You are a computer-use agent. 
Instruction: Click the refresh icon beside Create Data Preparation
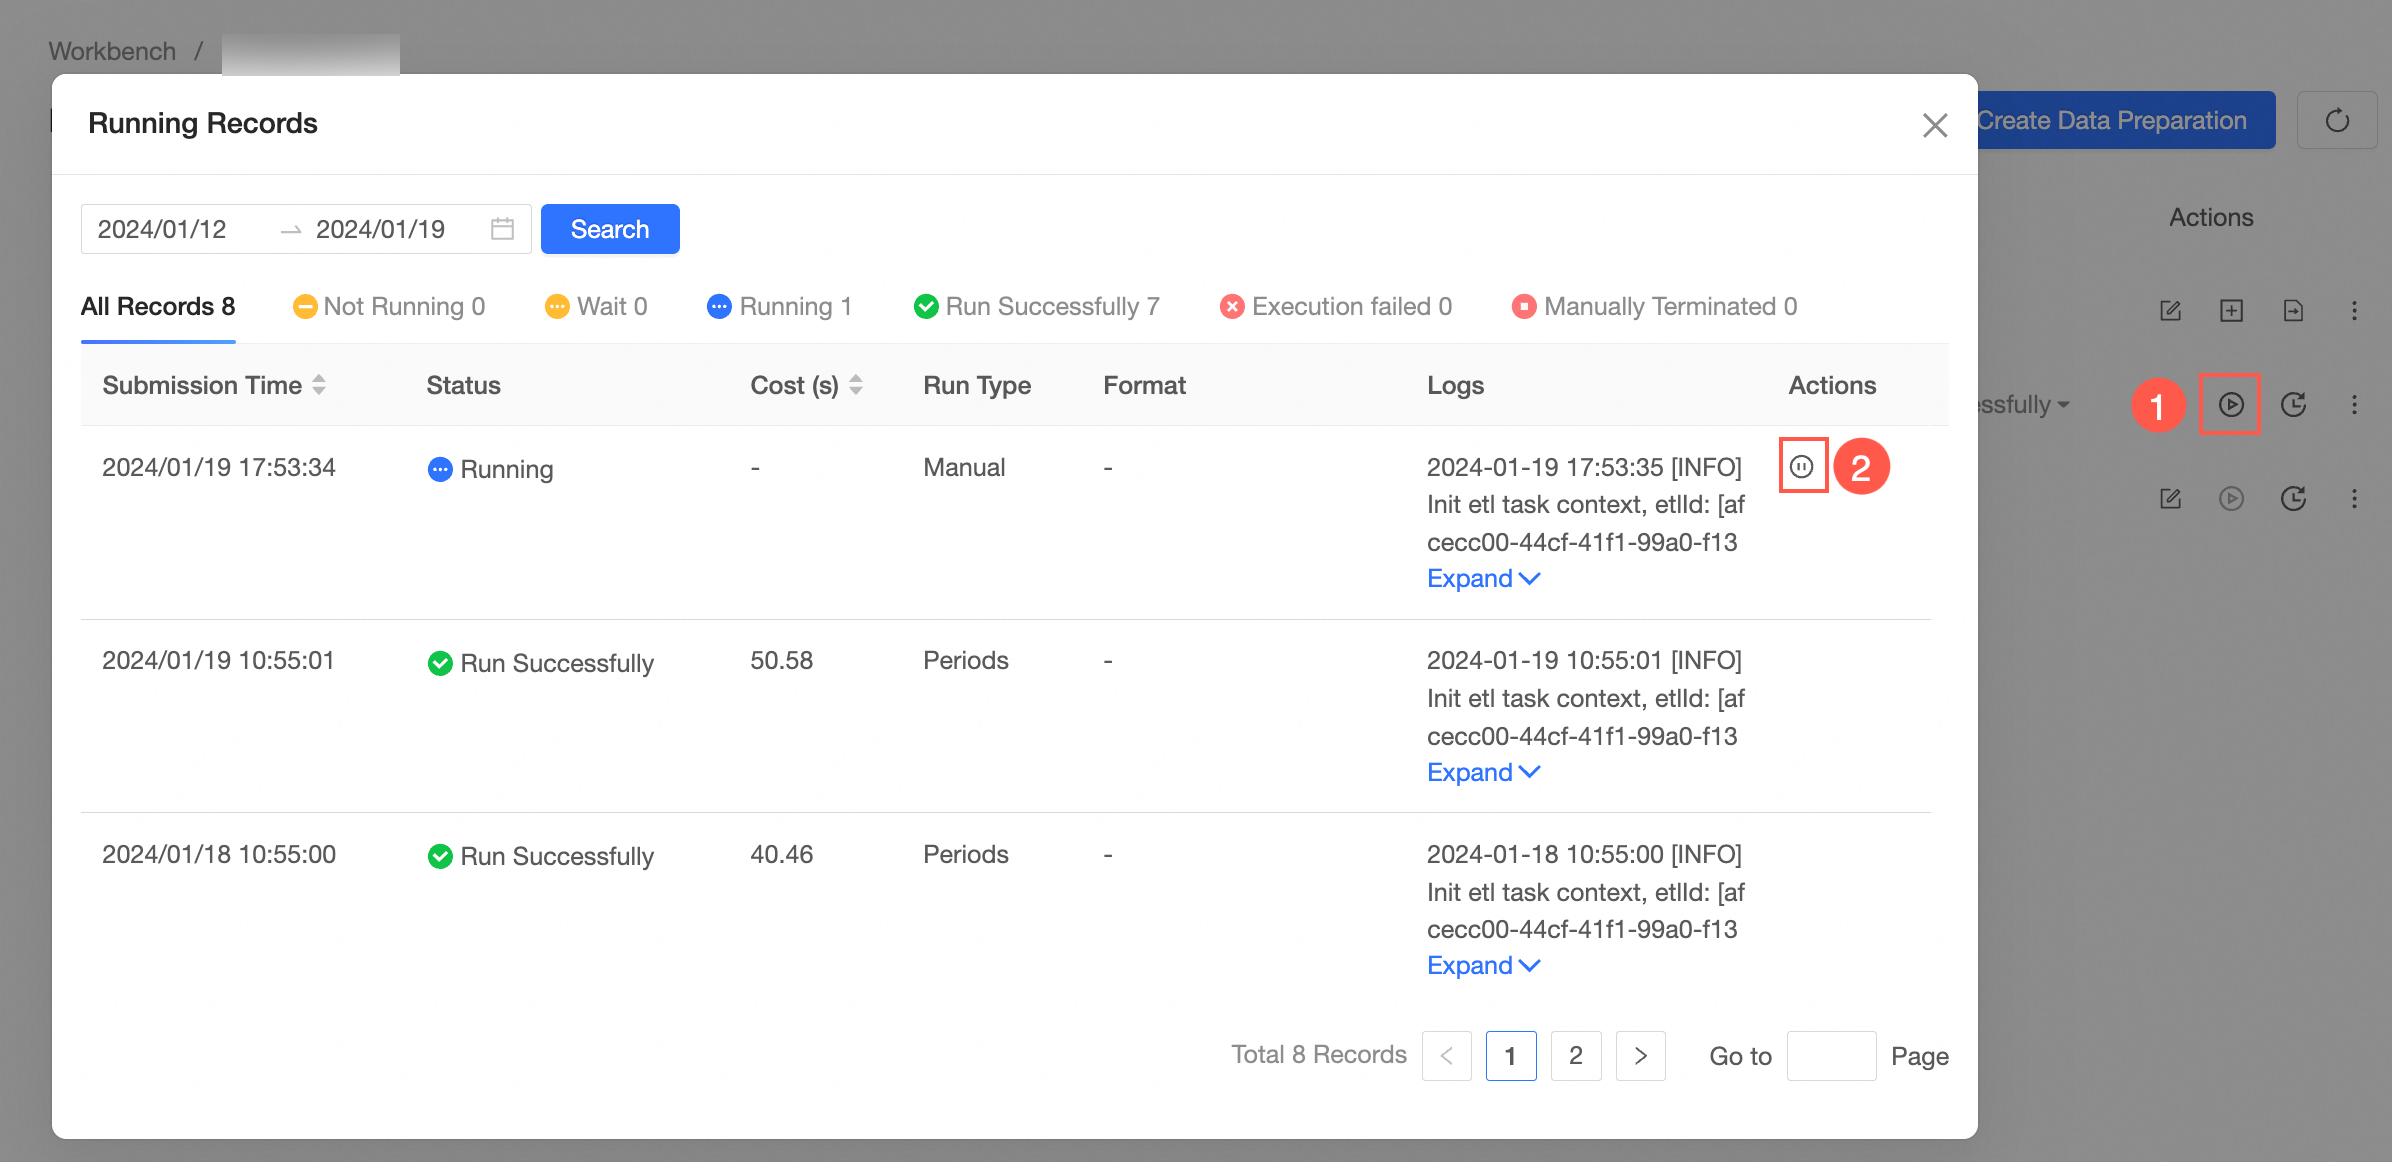point(2336,121)
